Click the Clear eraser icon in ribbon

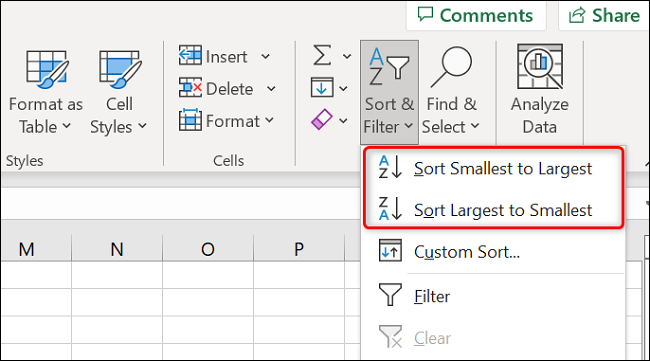322,120
